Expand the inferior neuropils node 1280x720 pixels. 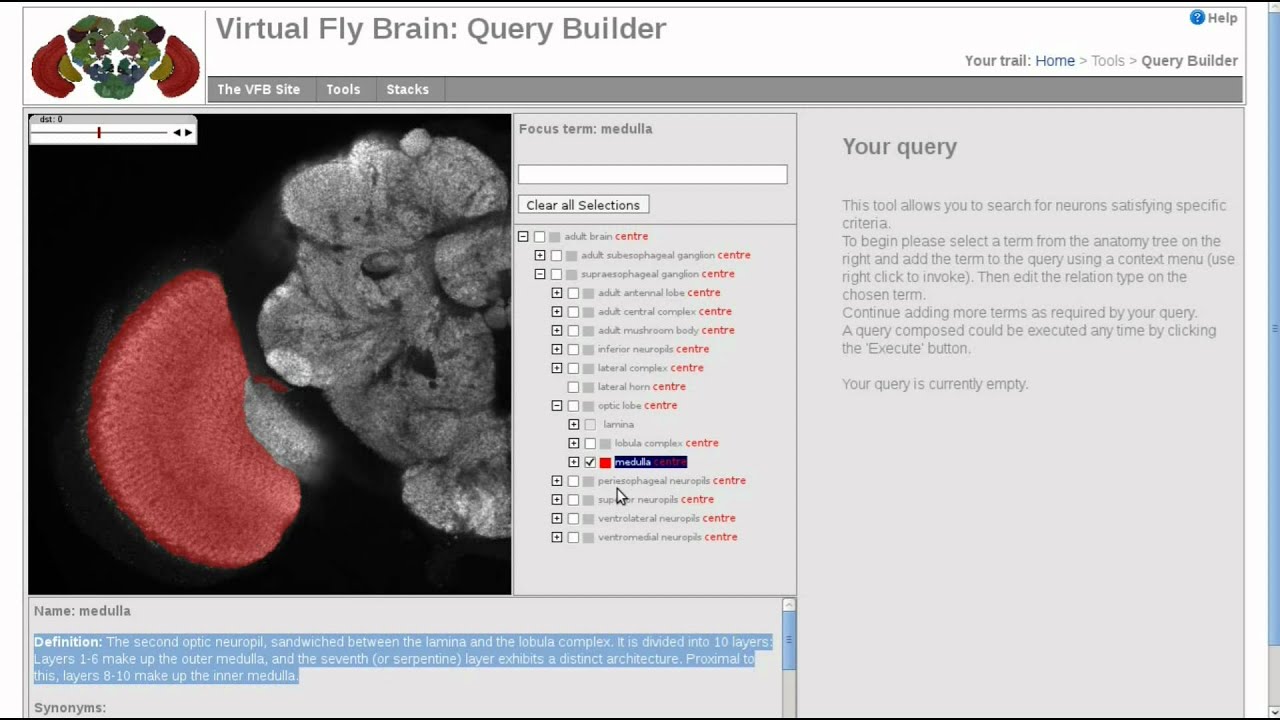(x=557, y=349)
